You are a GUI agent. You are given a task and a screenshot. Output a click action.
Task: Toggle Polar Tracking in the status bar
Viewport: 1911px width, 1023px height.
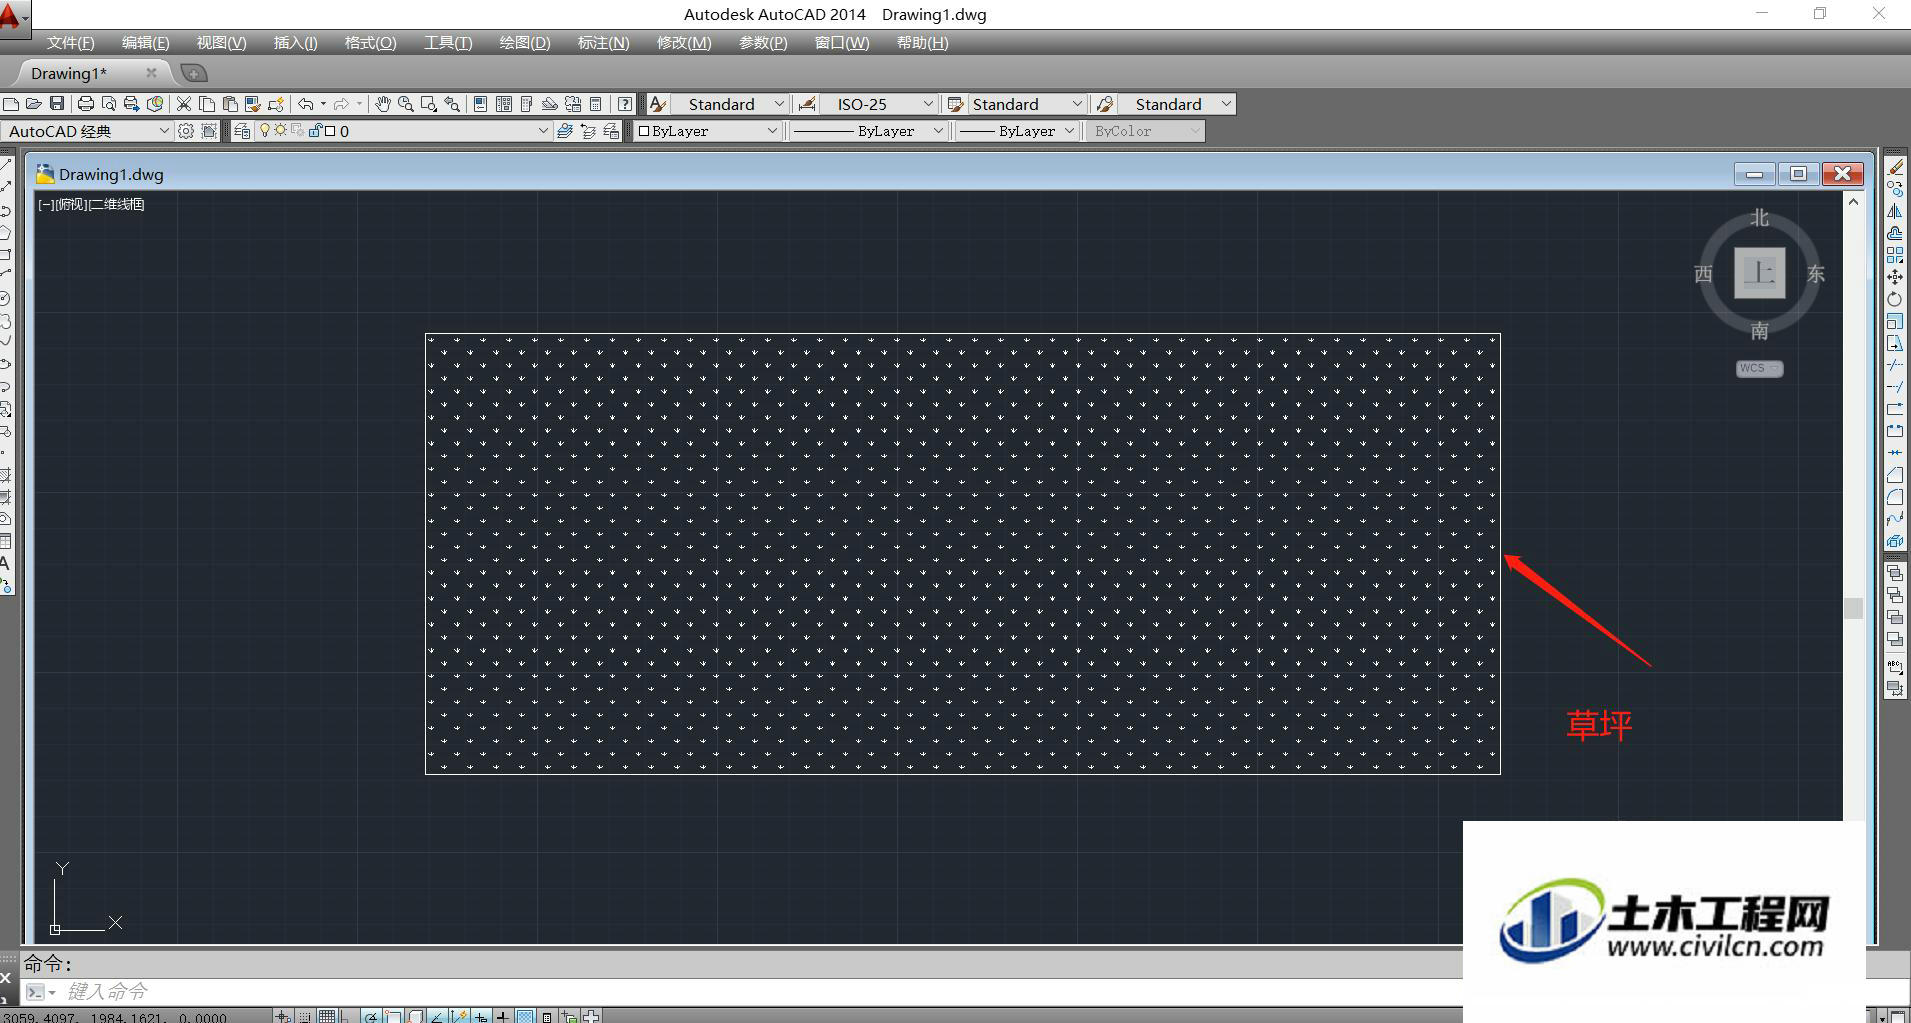point(371,1016)
